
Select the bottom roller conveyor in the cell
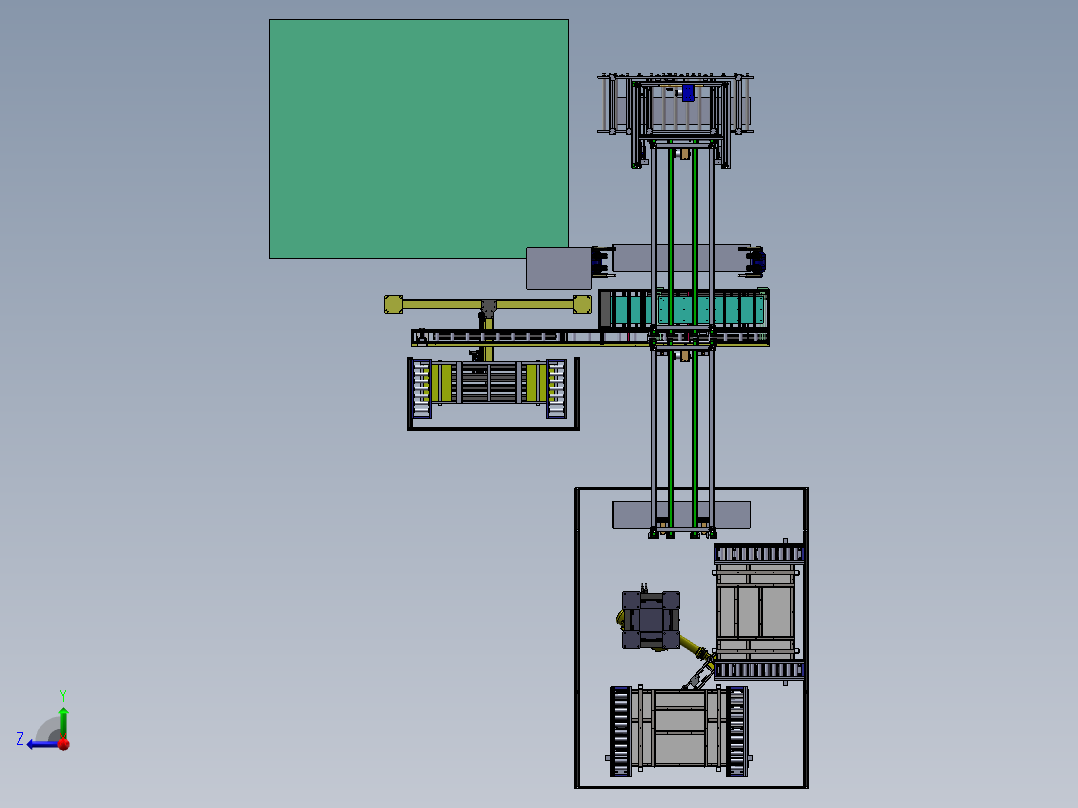point(679,730)
